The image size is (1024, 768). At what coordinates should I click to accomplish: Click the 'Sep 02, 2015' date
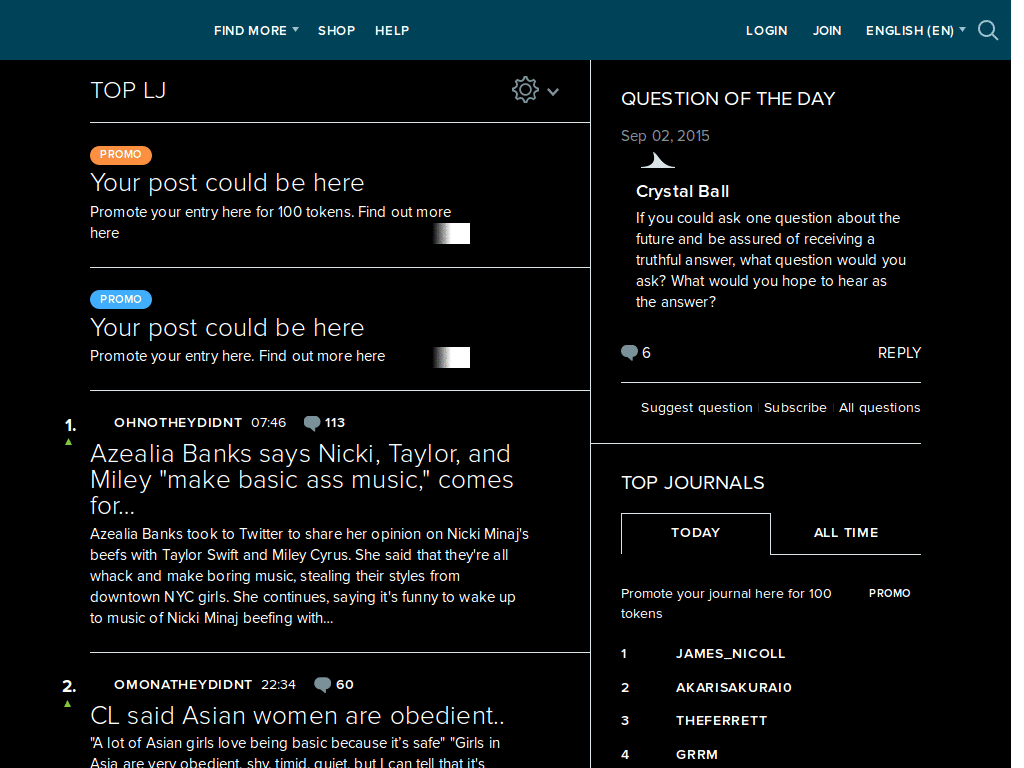665,136
